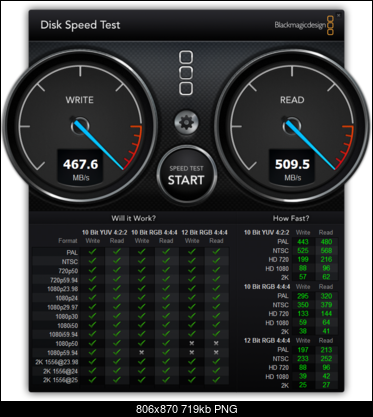
Task: Click the 10 Bit RGB 2K read value 41
Action: [326, 331]
